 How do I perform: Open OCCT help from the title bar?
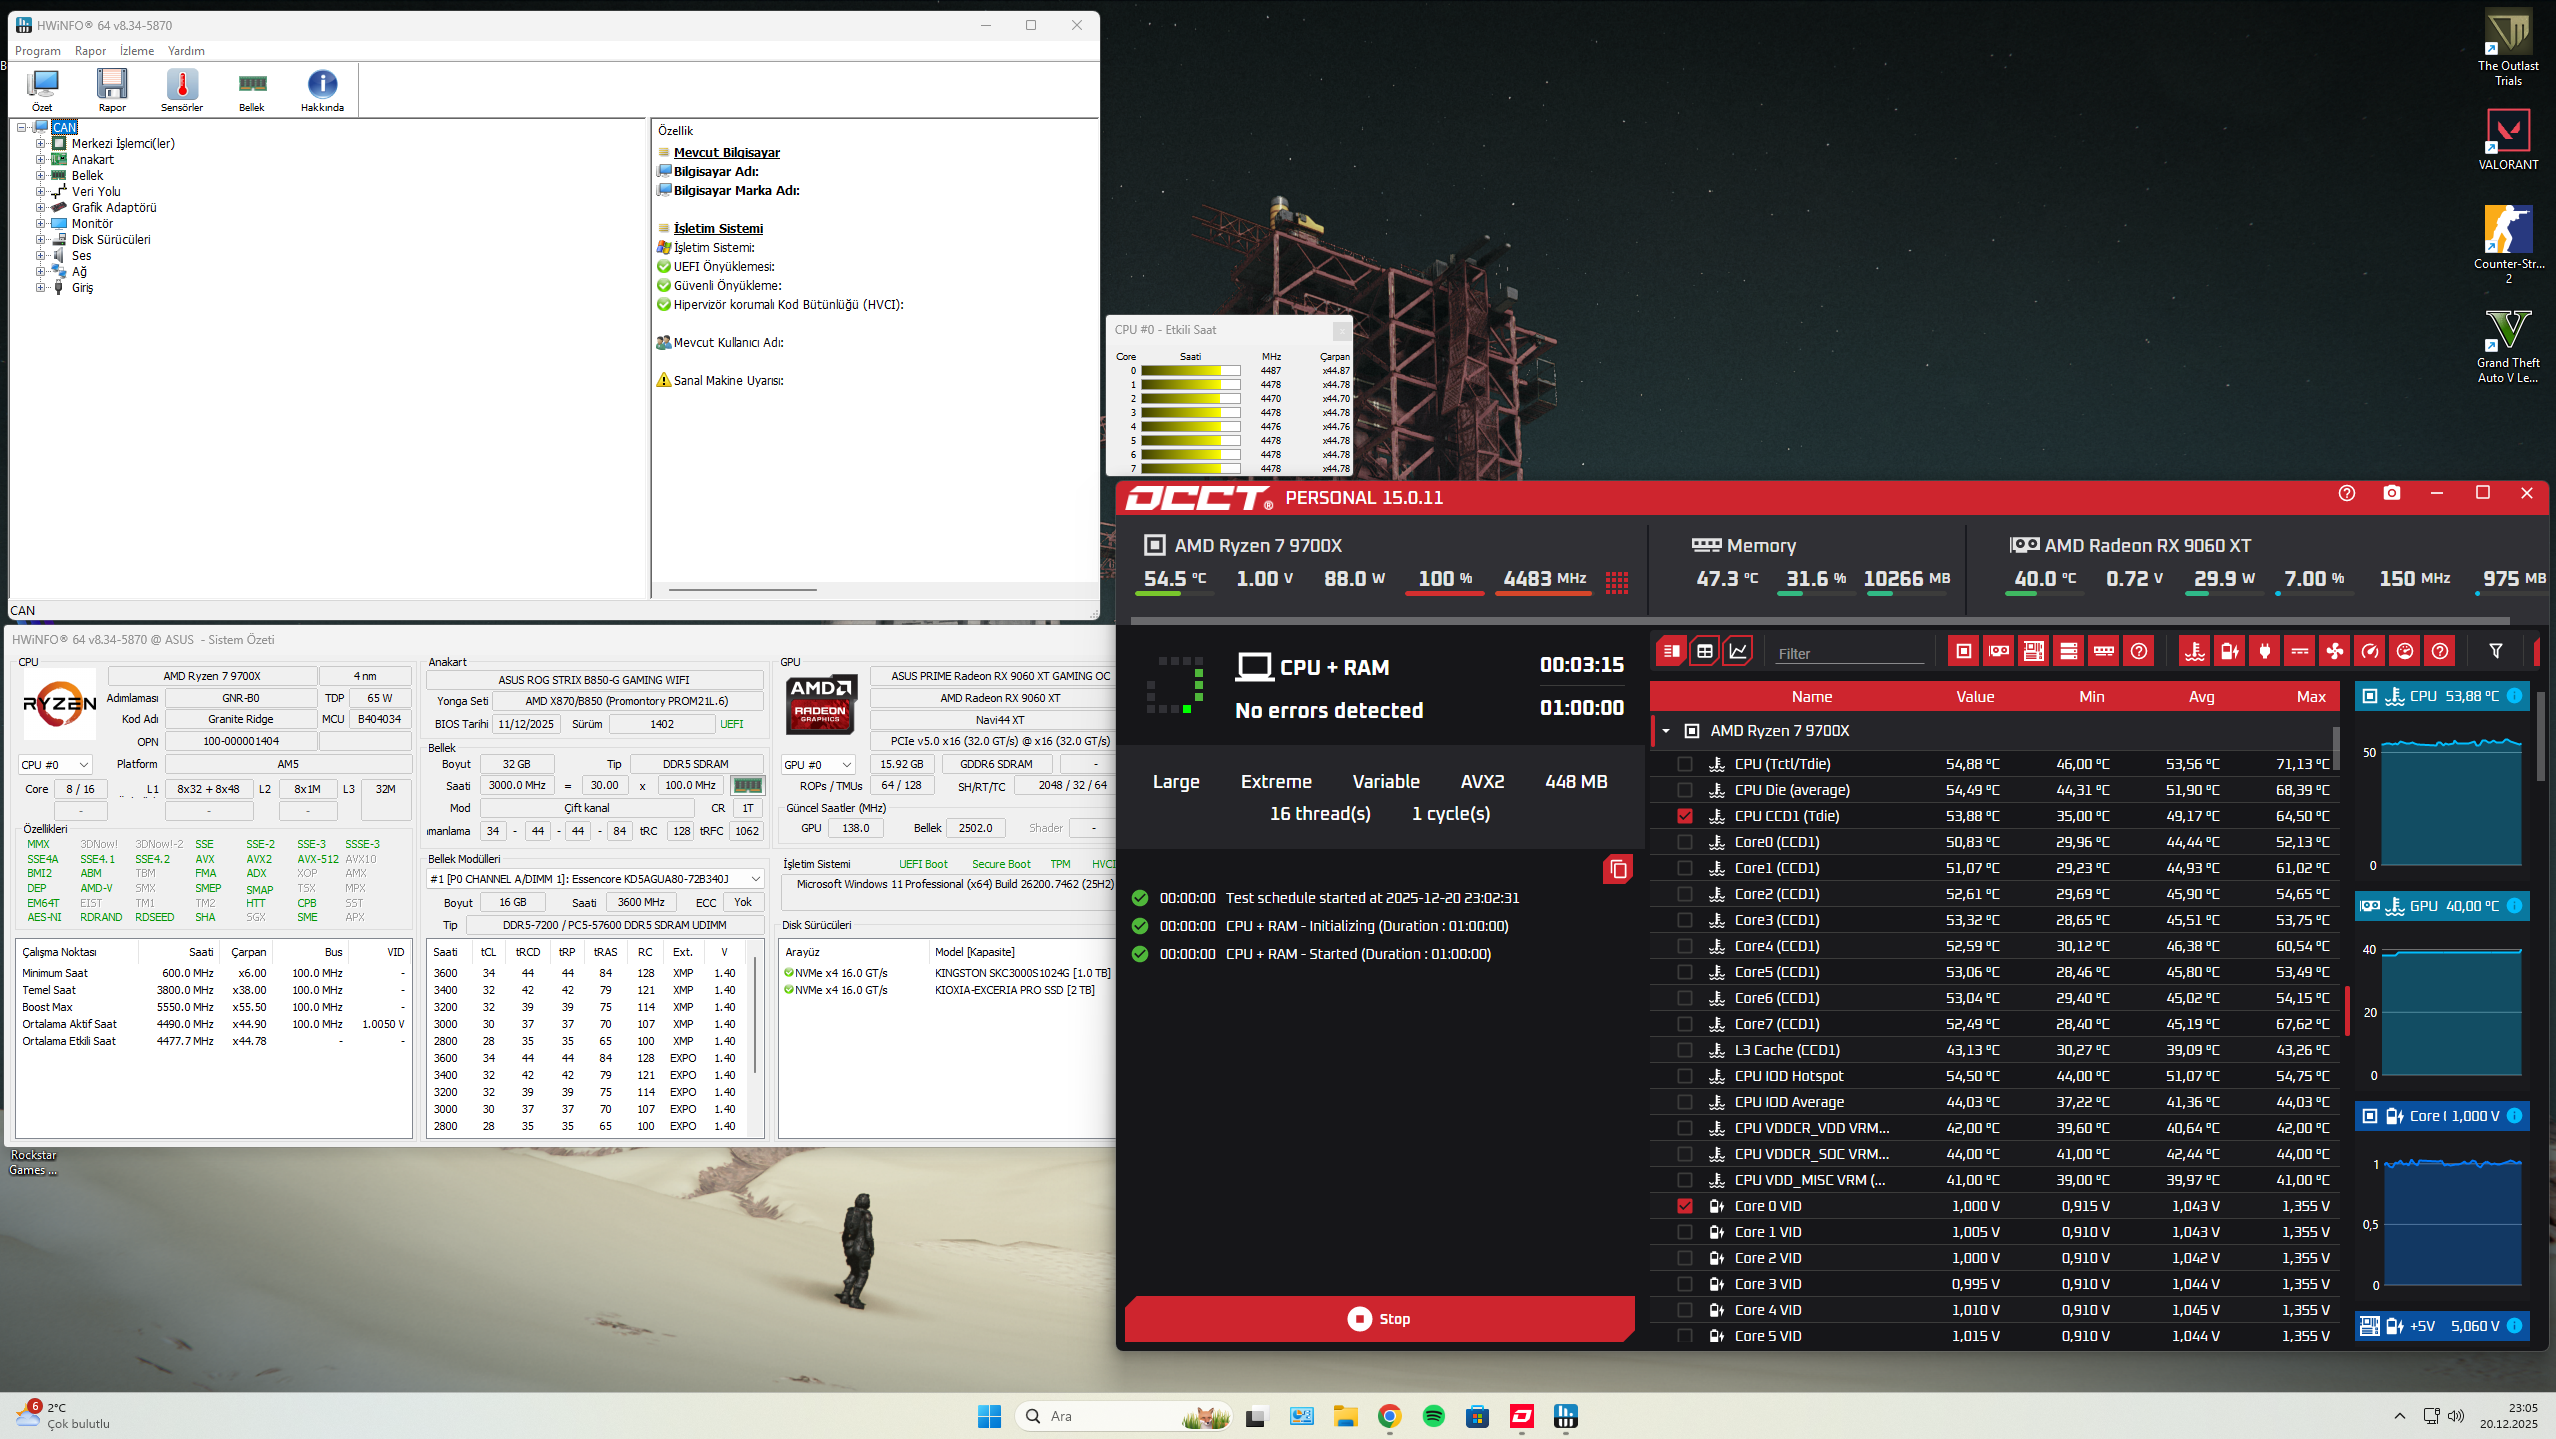tap(2347, 494)
